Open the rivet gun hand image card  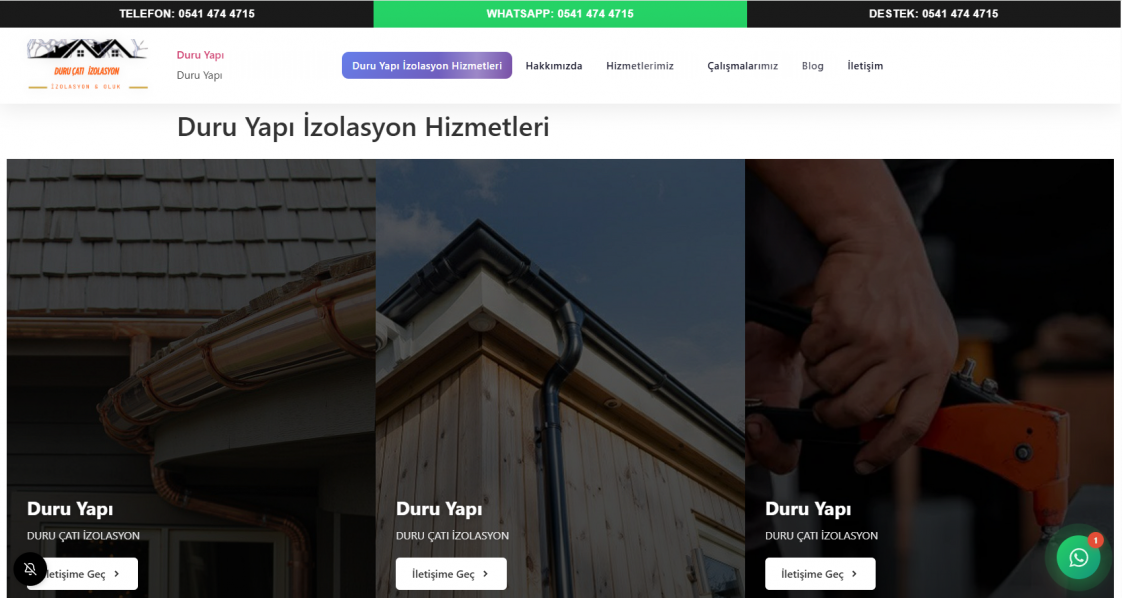click(930, 378)
